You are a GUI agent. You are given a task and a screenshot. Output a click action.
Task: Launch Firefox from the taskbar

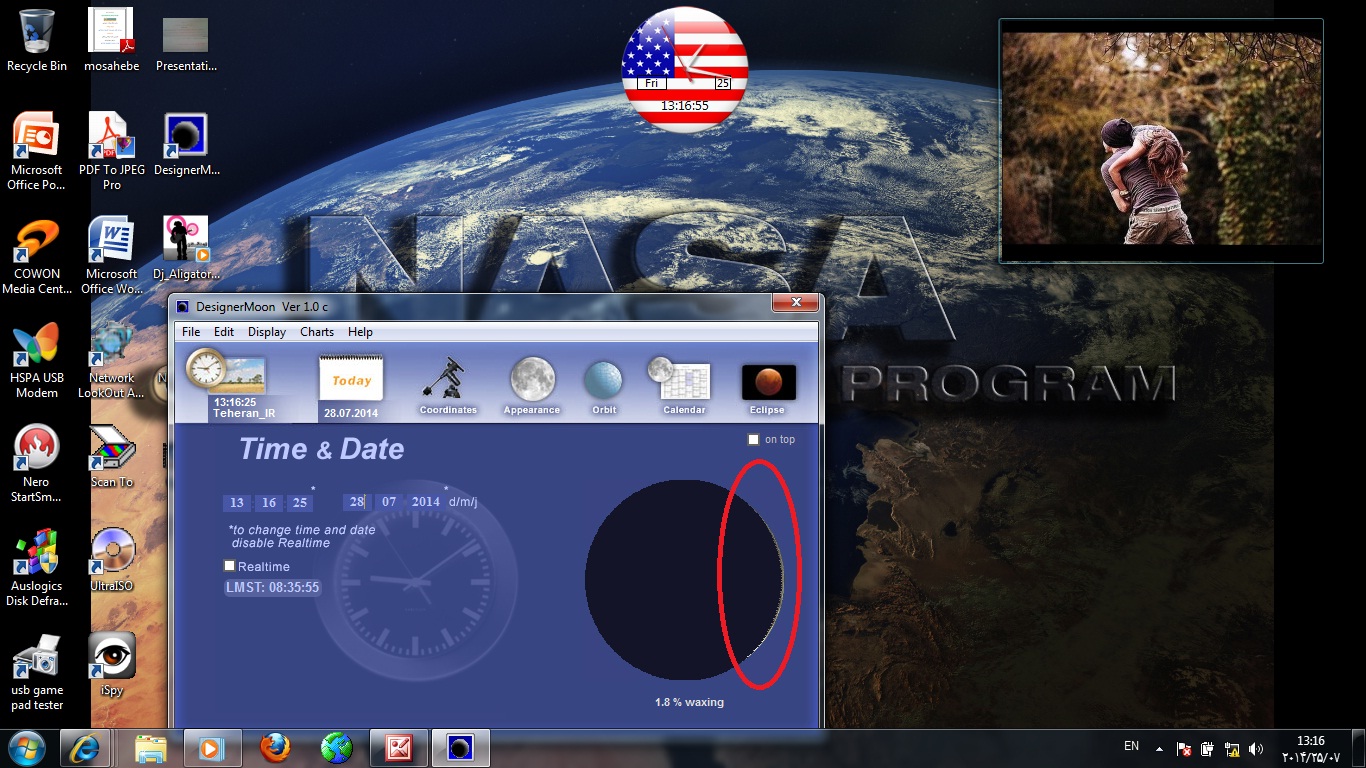click(275, 748)
